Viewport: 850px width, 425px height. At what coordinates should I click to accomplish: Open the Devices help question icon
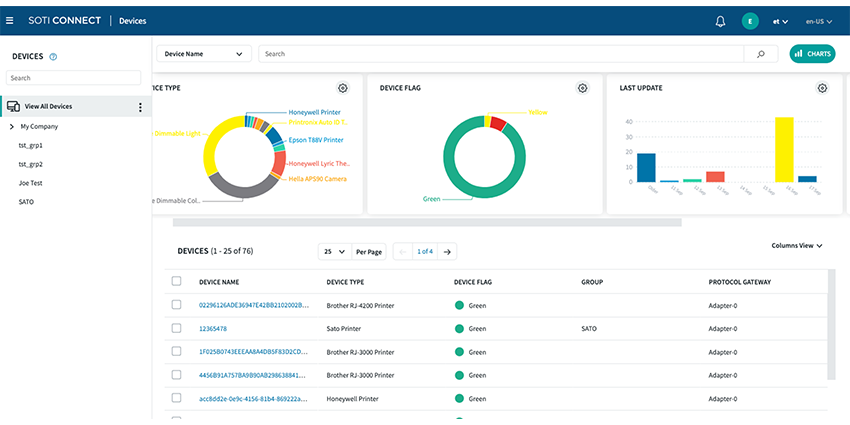point(53,57)
